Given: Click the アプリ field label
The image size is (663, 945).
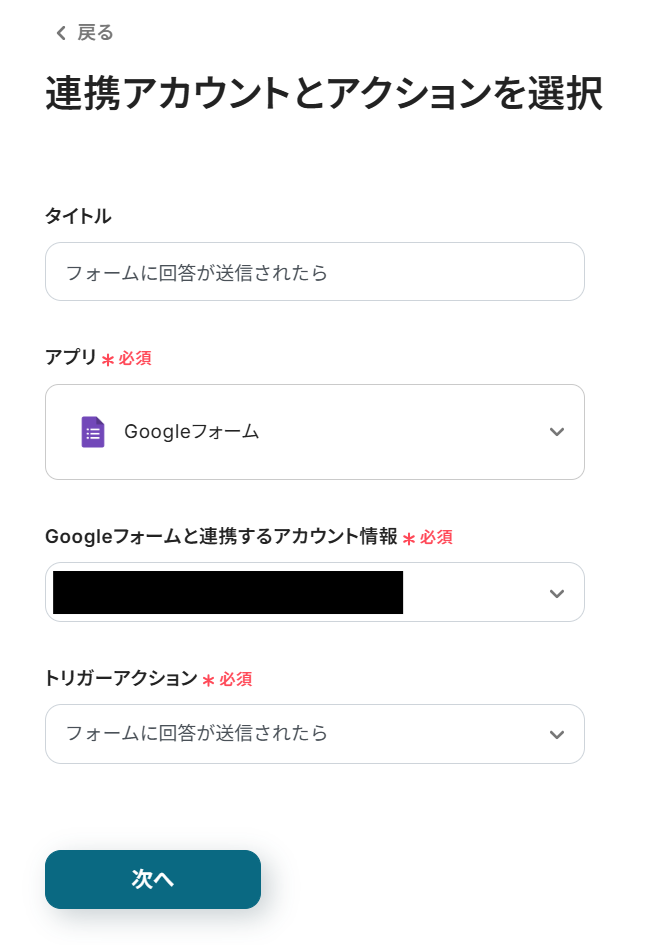Looking at the screenshot, I should [71, 358].
